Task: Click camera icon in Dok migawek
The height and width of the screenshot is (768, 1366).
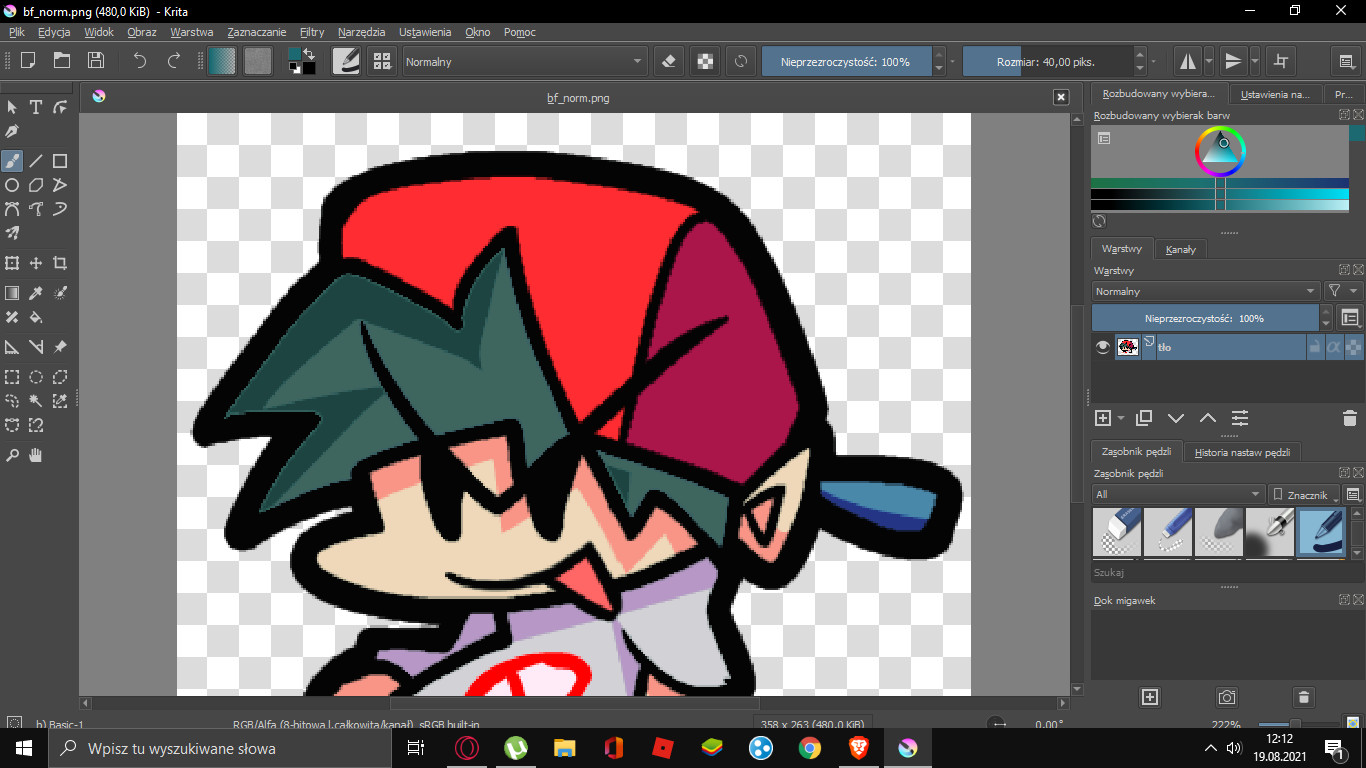Action: [1227, 697]
